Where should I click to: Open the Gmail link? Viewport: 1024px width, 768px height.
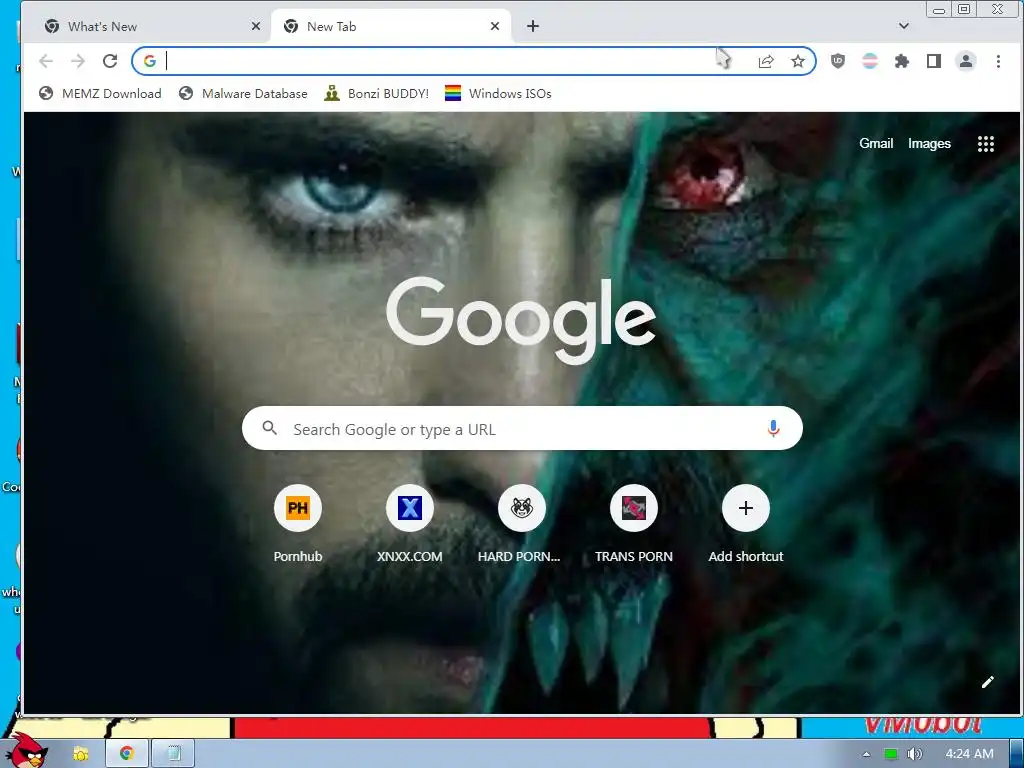pyautogui.click(x=876, y=144)
